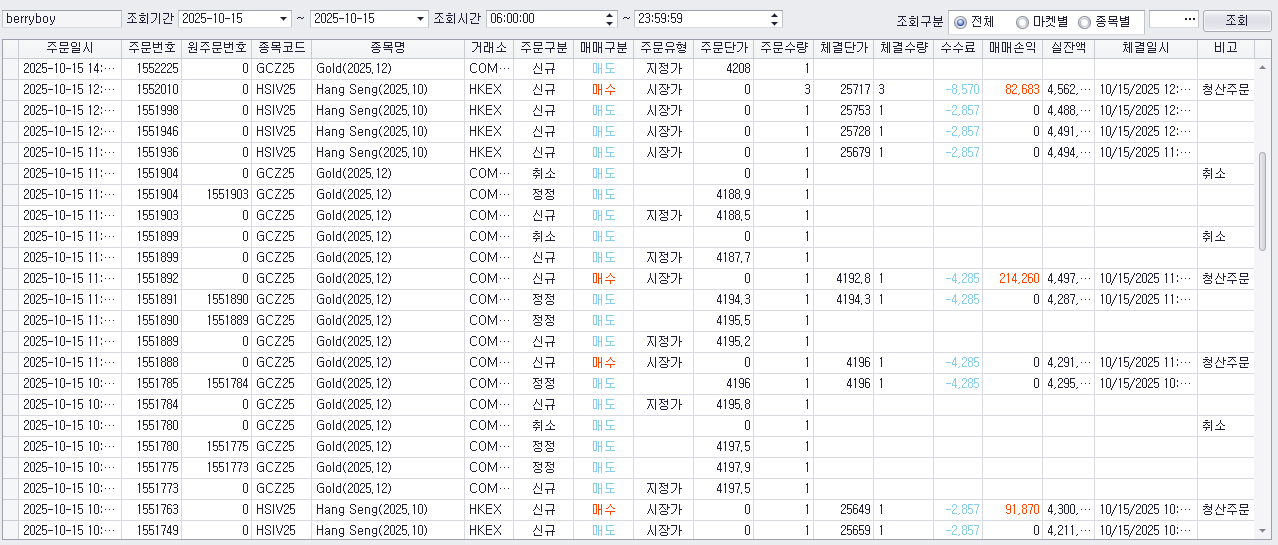Image resolution: width=1278 pixels, height=545 pixels.
Task: Open the symbol lookup field with ellipsis
Action: click(x=1173, y=19)
